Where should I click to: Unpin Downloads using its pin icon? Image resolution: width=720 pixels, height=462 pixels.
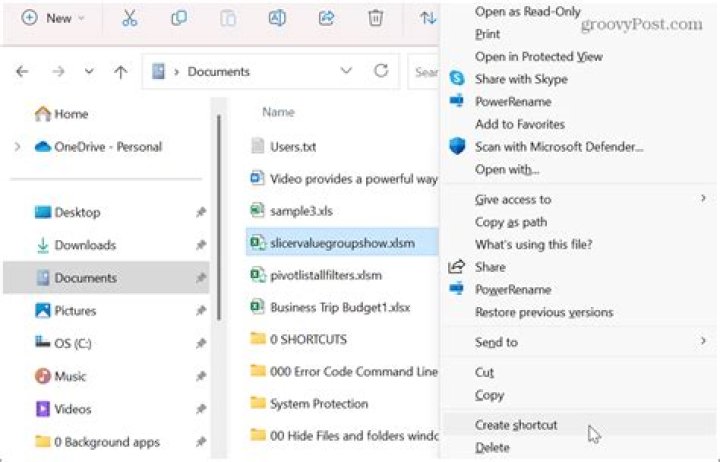pos(201,245)
